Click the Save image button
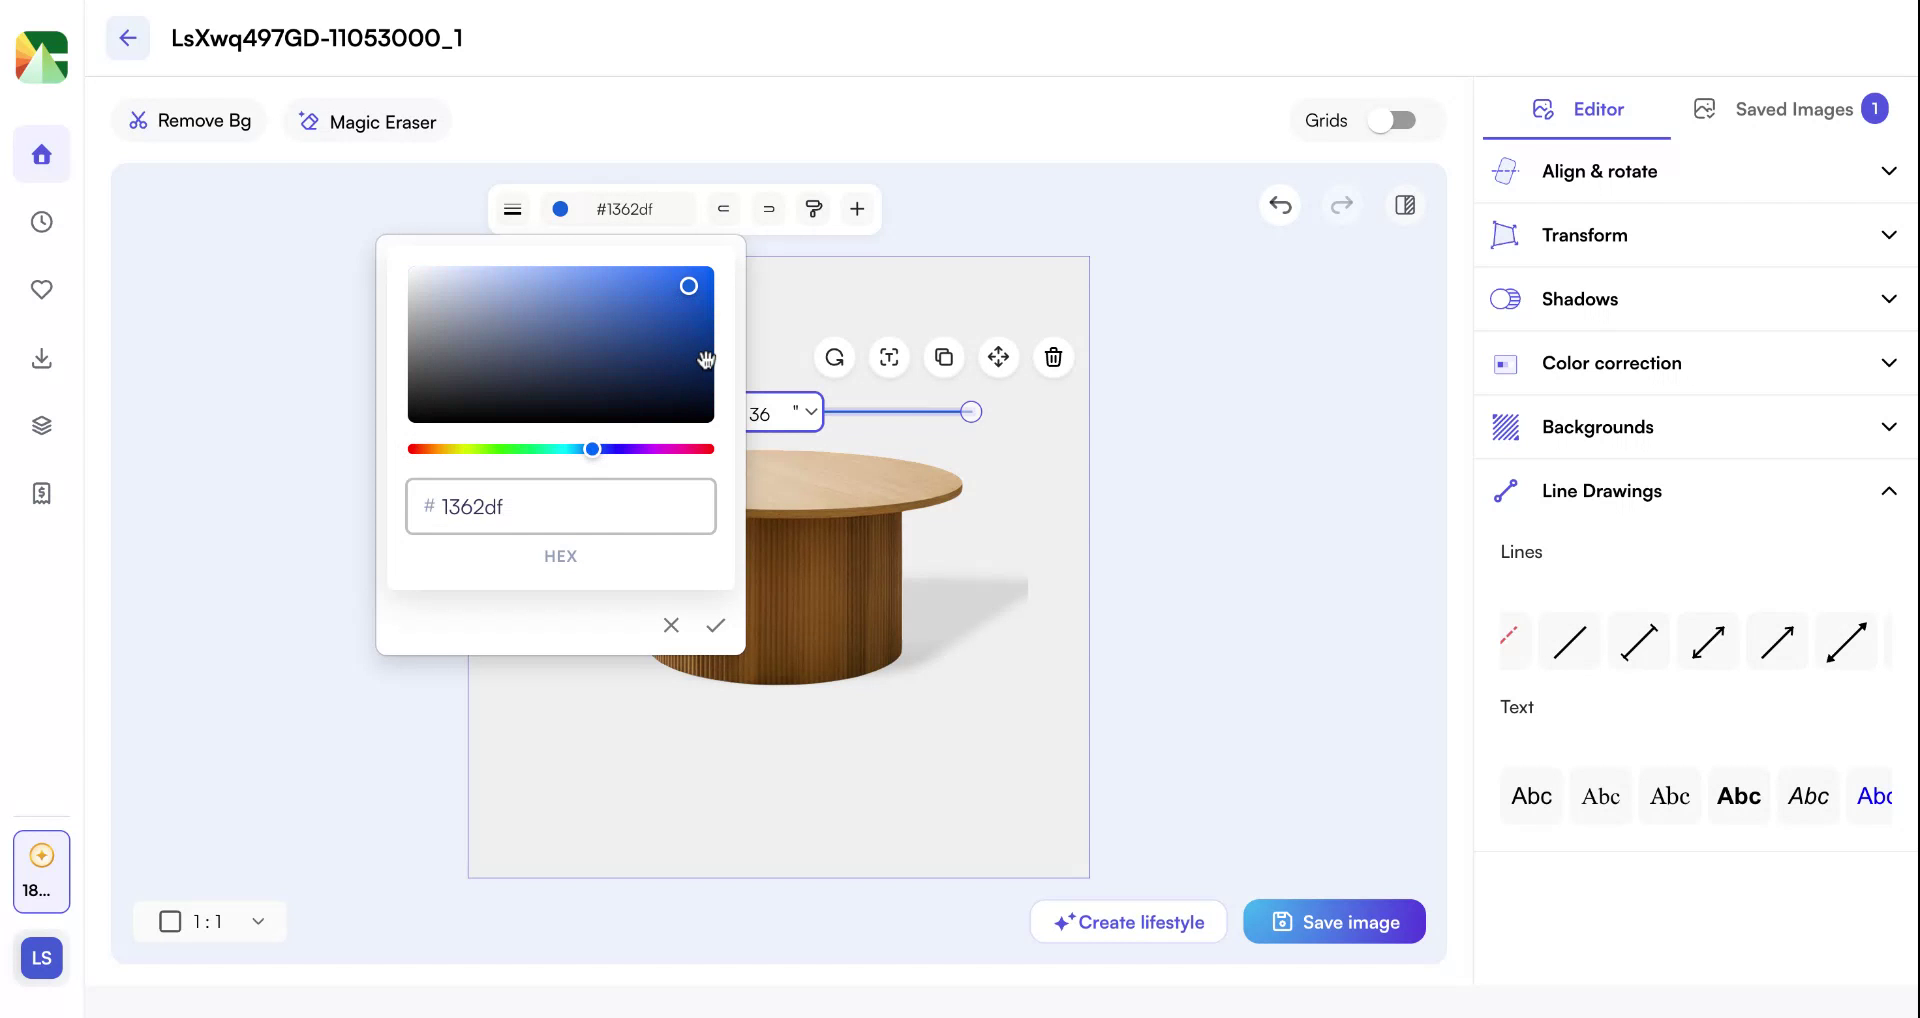Image resolution: width=1920 pixels, height=1018 pixels. pyautogui.click(x=1334, y=921)
